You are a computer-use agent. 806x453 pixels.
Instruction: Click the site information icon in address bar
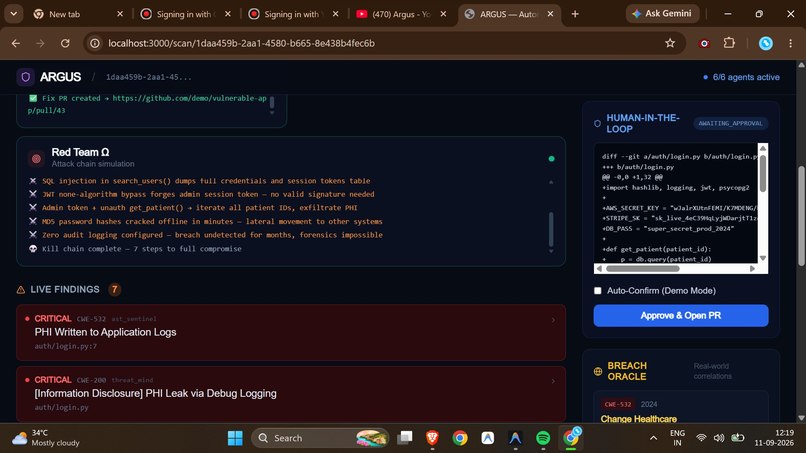(x=95, y=43)
